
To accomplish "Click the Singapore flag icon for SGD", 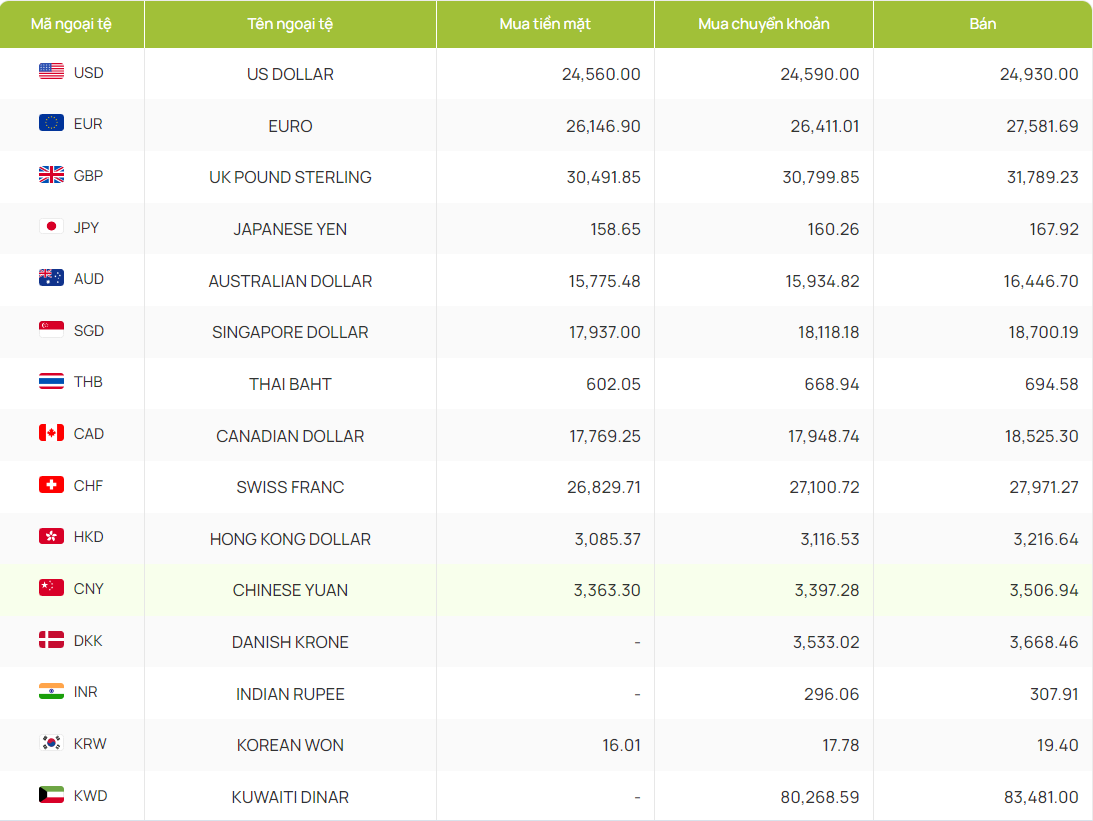I will [51, 330].
